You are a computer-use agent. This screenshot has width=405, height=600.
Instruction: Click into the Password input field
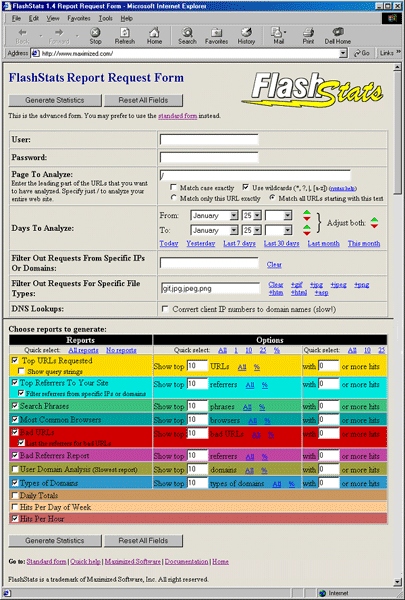click(209, 157)
